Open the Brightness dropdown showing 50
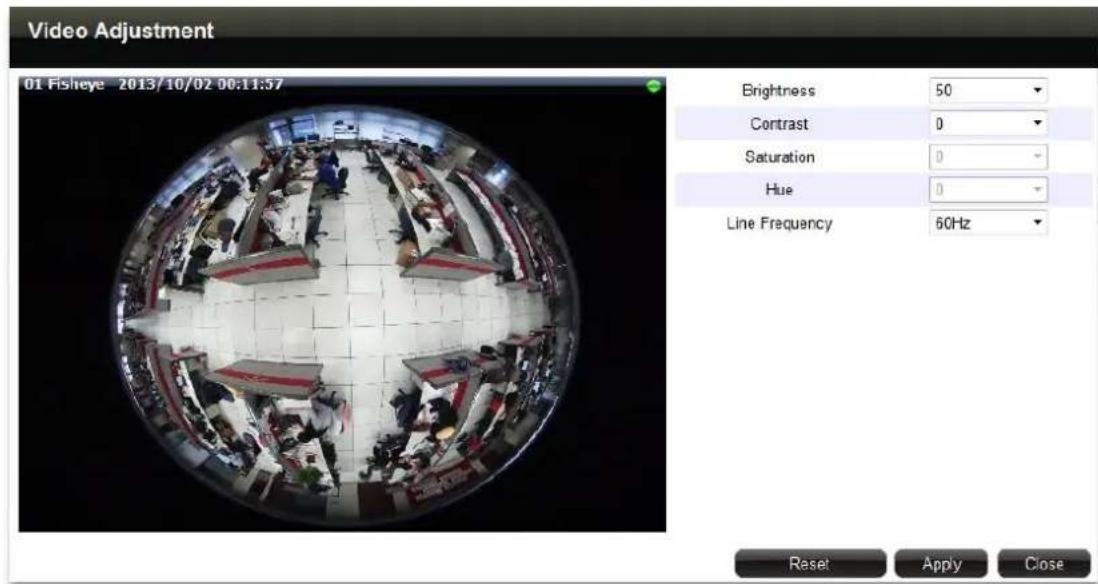The width and height of the screenshot is (1098, 584). (988, 91)
